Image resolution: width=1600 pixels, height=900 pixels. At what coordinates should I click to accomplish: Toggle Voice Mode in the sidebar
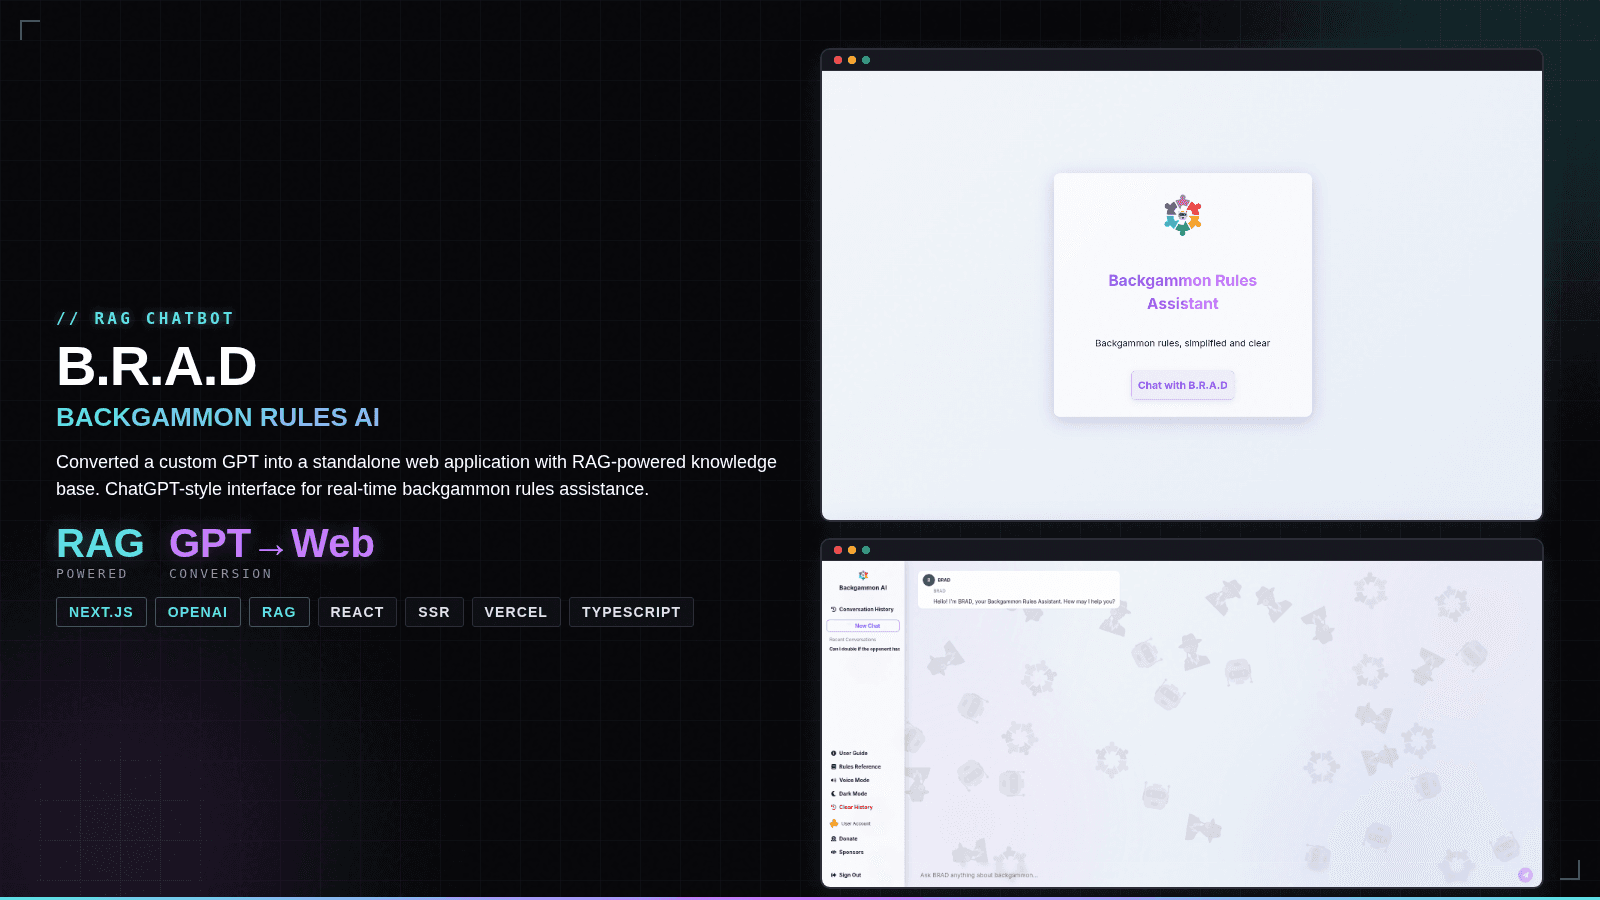[x=853, y=780]
